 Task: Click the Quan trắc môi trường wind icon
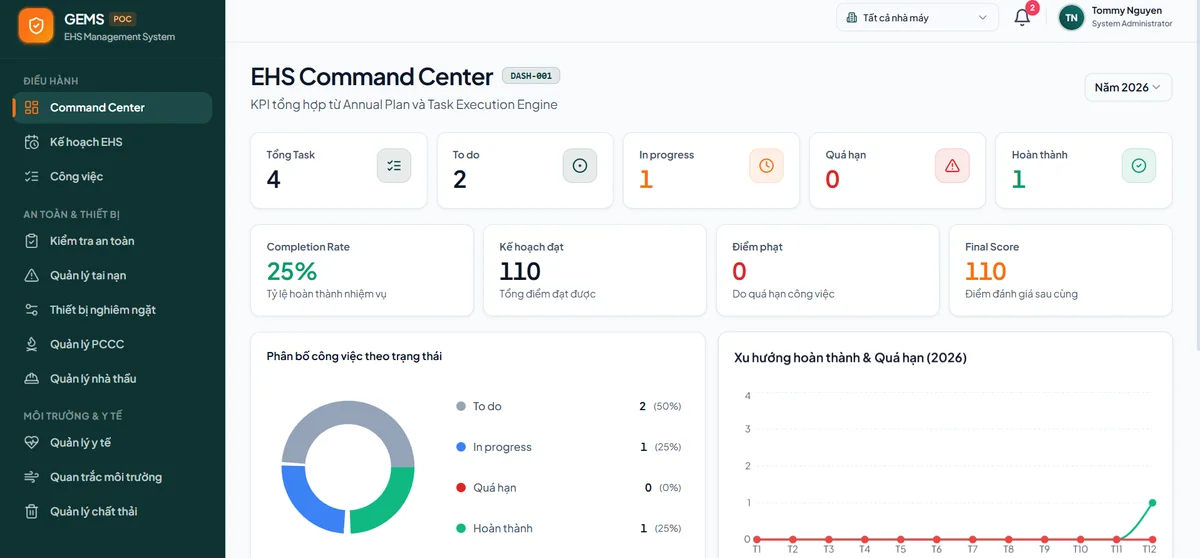point(32,477)
